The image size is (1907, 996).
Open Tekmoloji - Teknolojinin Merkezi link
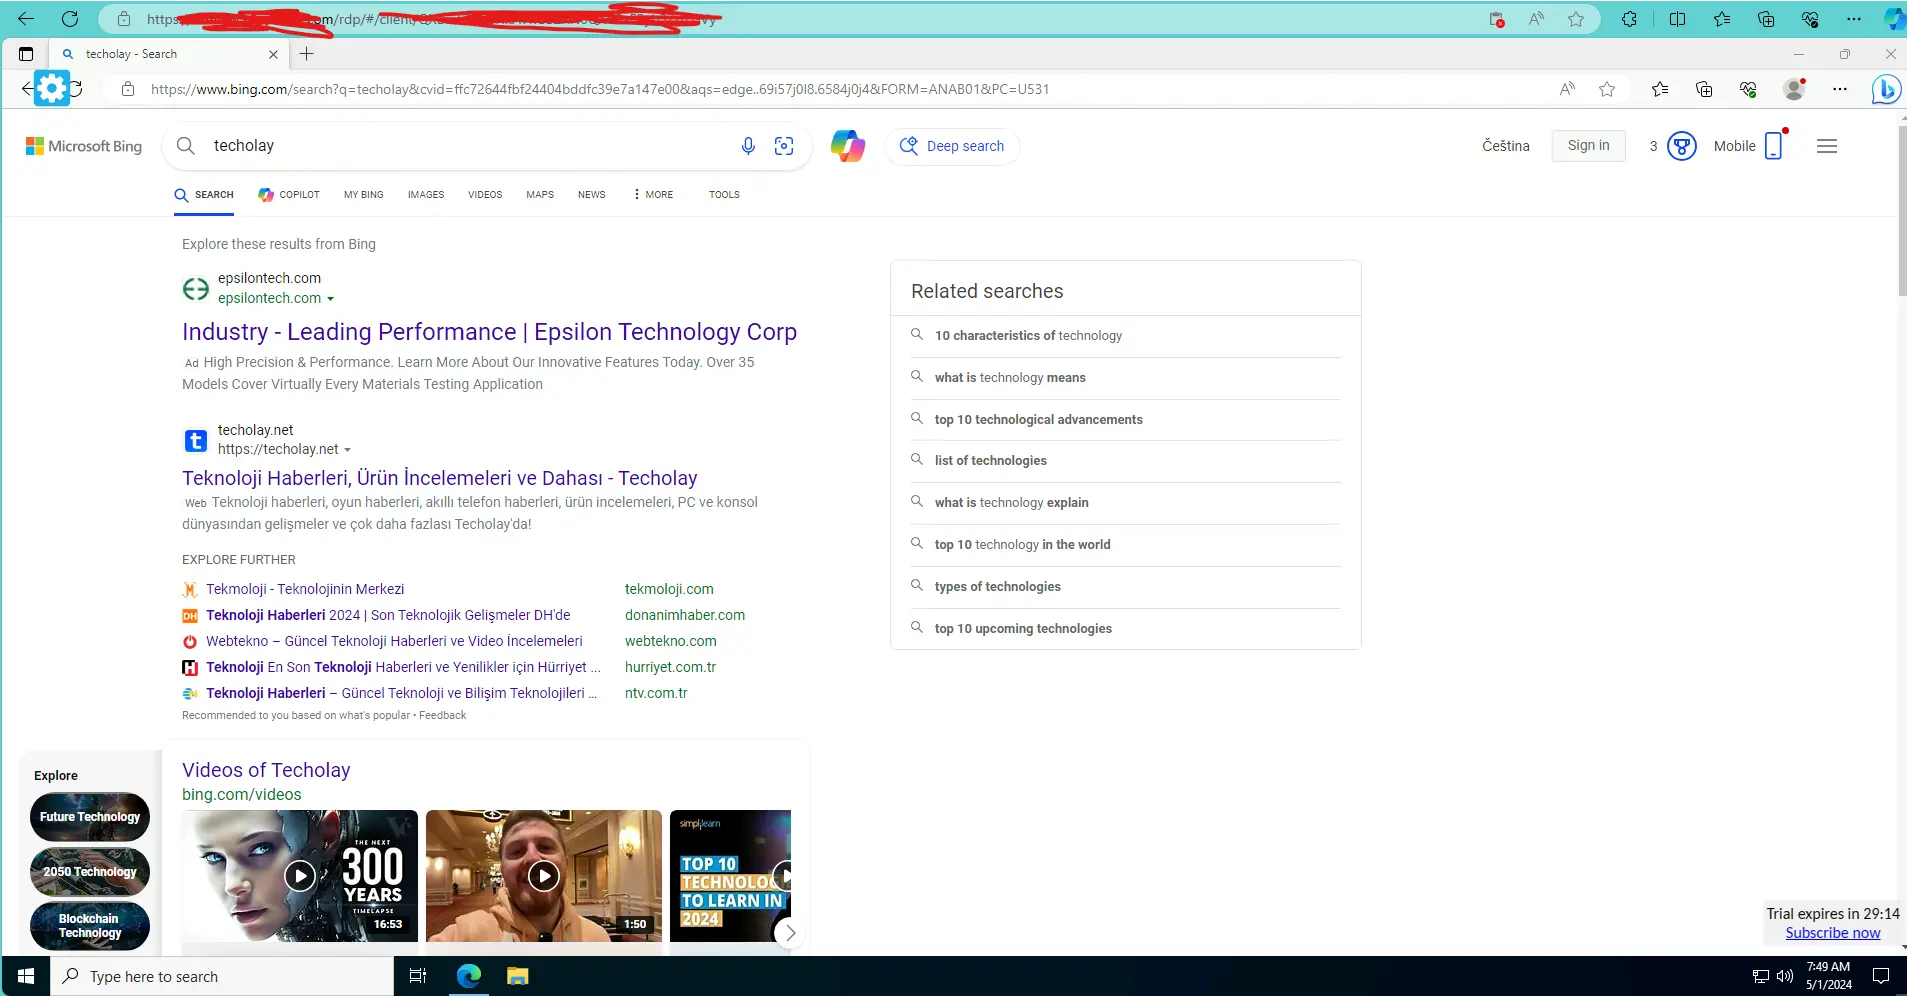coord(305,589)
